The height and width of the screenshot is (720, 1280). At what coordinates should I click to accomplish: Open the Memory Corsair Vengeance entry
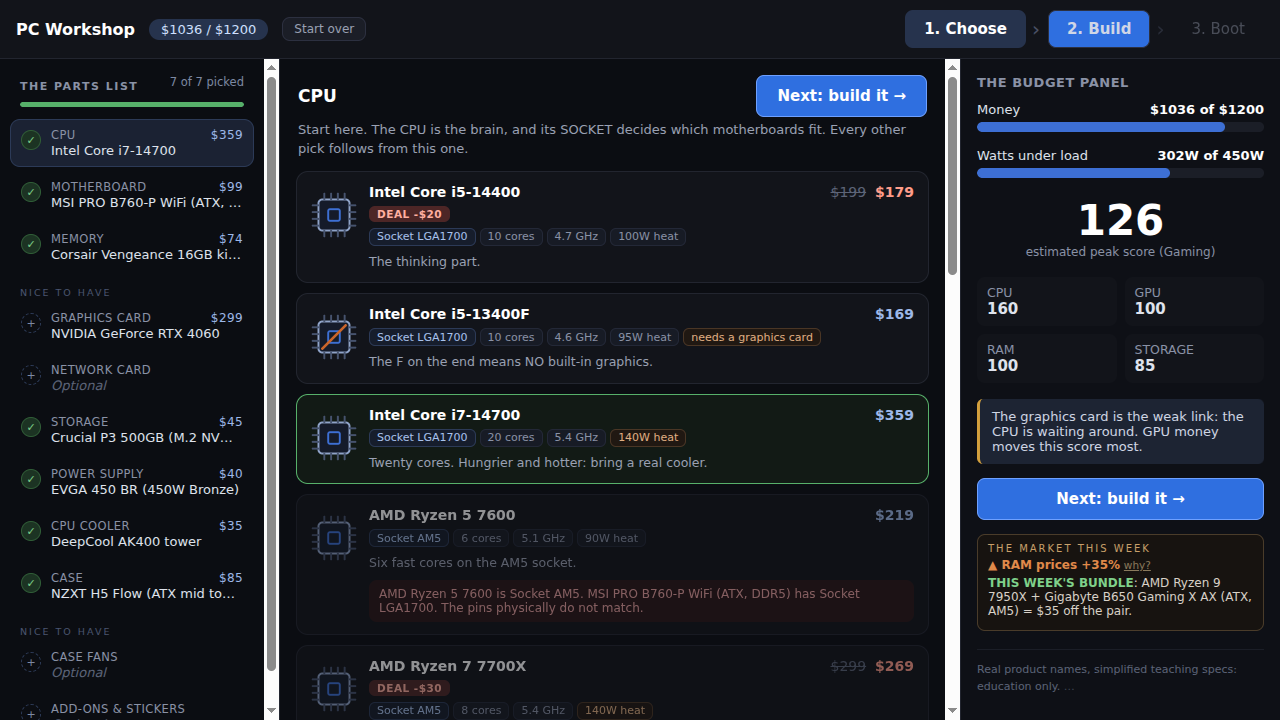click(x=132, y=247)
